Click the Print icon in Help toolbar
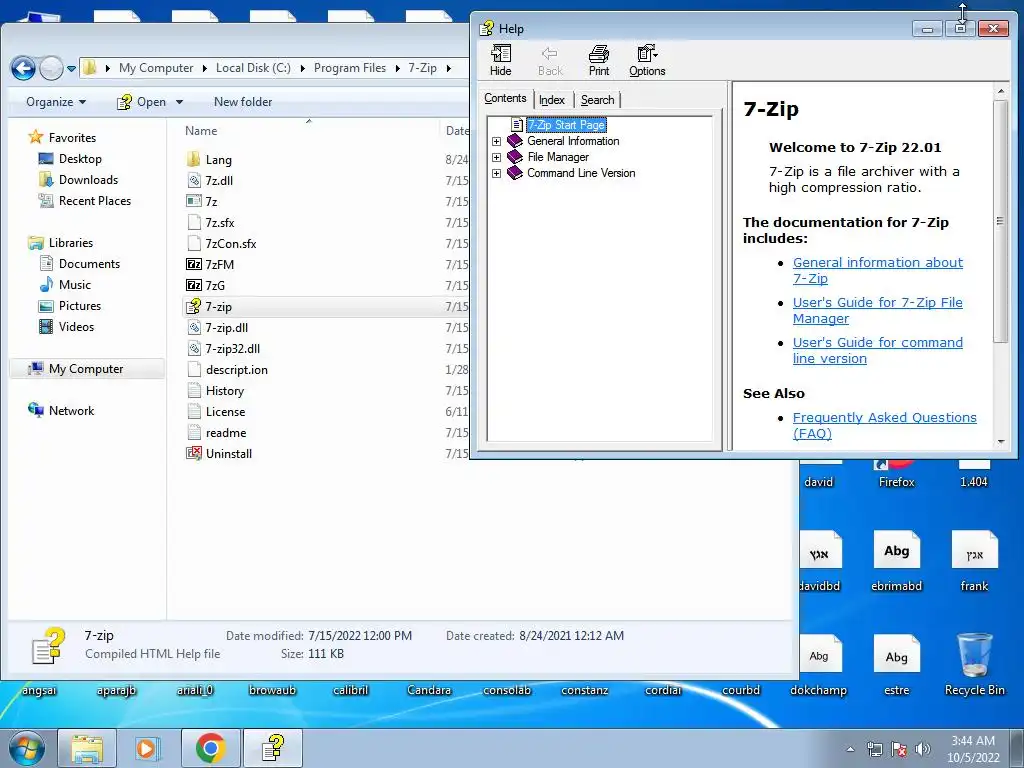 click(x=598, y=54)
